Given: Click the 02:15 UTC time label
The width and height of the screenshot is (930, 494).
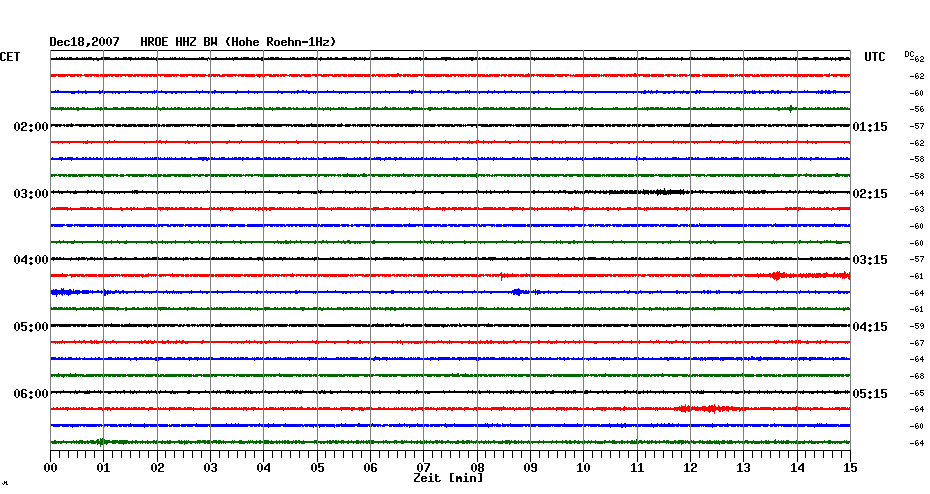Looking at the screenshot, I should [870, 193].
